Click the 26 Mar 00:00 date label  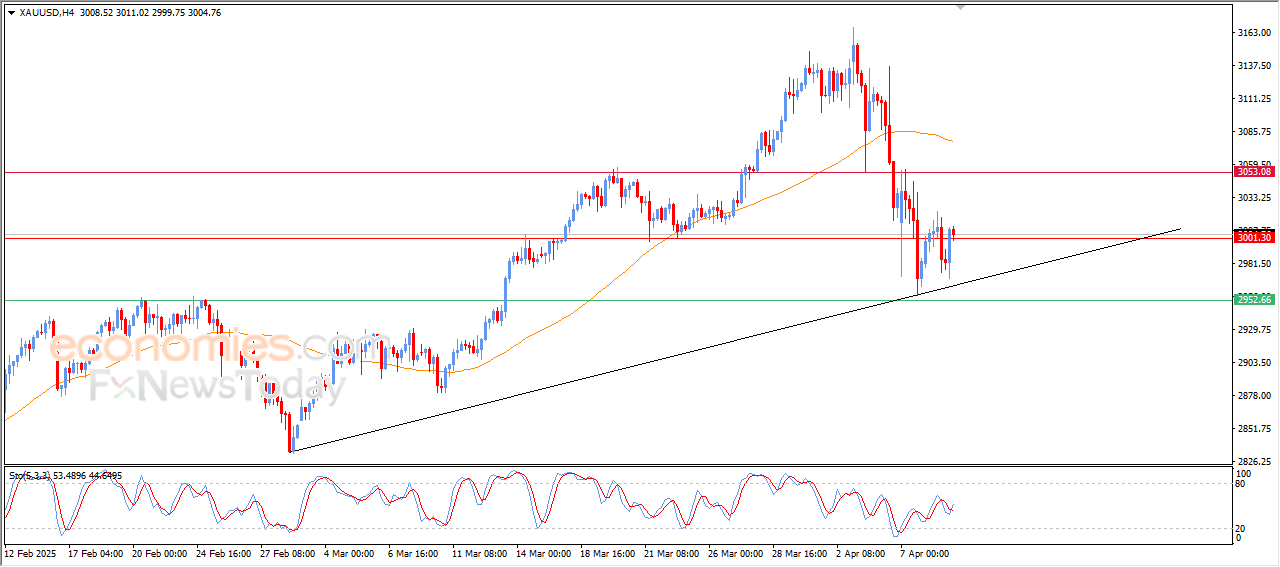click(737, 552)
